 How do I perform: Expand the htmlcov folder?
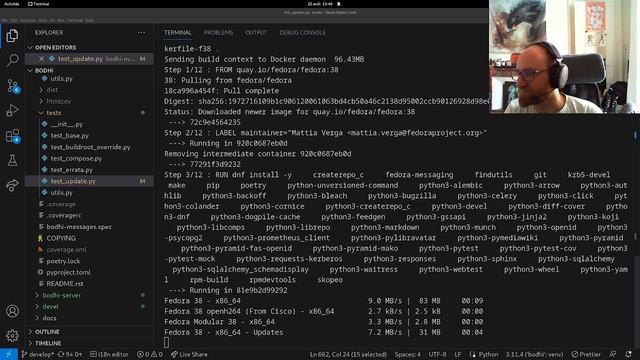coord(58,101)
